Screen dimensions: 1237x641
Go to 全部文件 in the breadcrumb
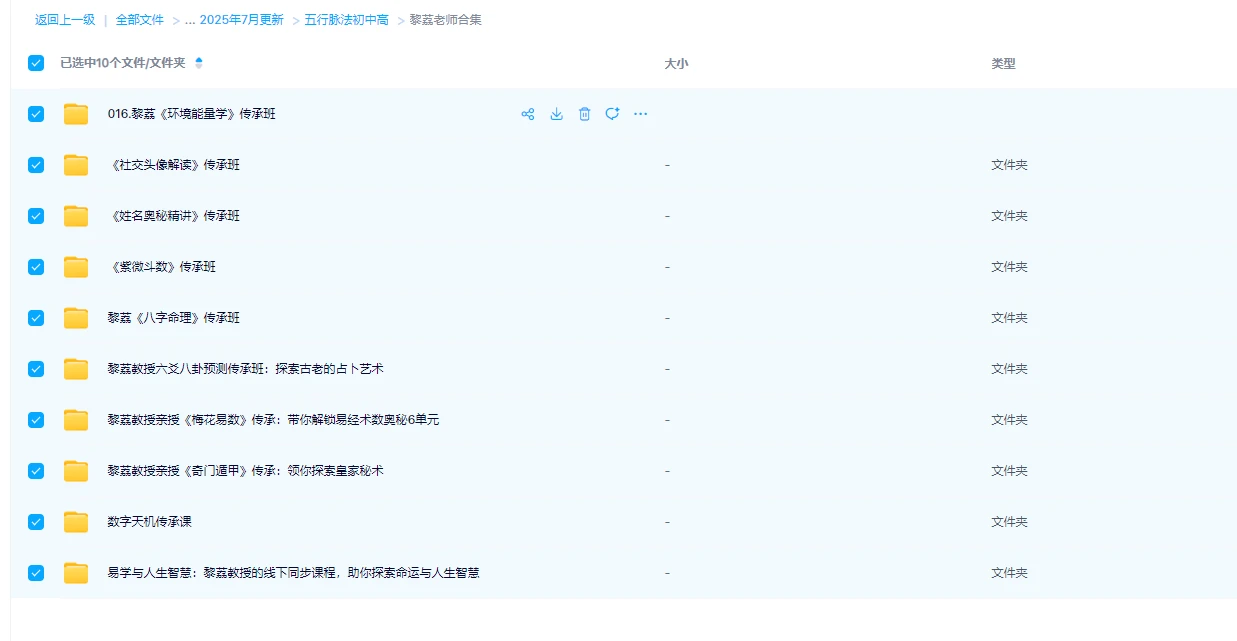coord(140,19)
